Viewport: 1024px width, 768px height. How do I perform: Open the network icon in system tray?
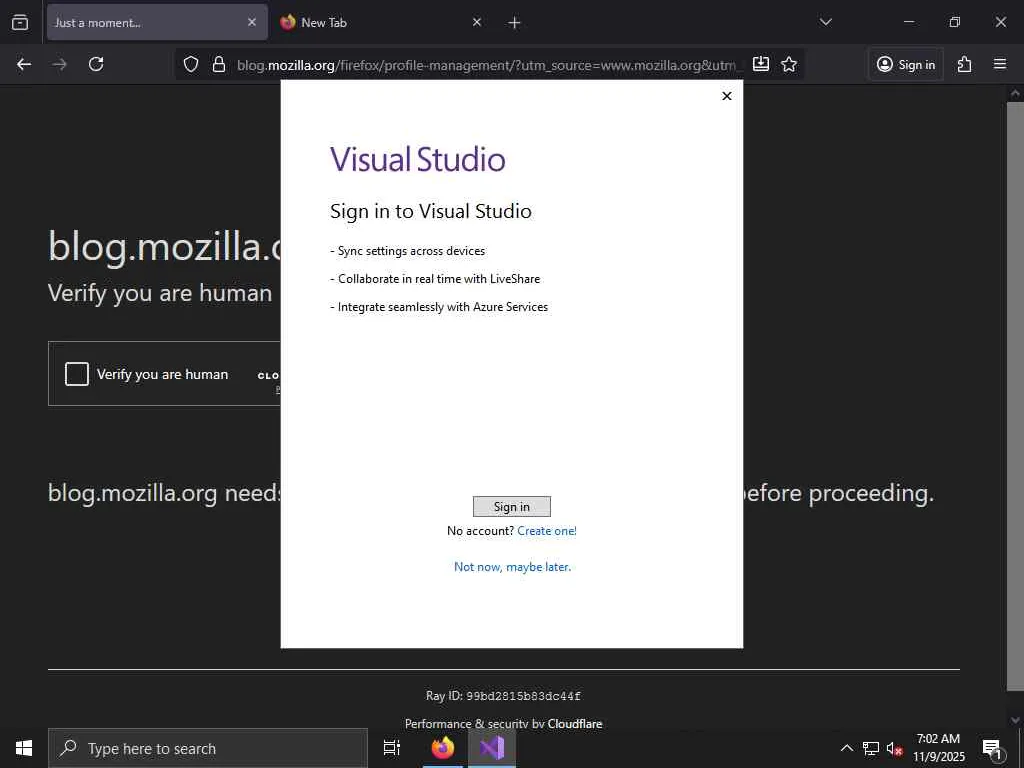point(871,748)
